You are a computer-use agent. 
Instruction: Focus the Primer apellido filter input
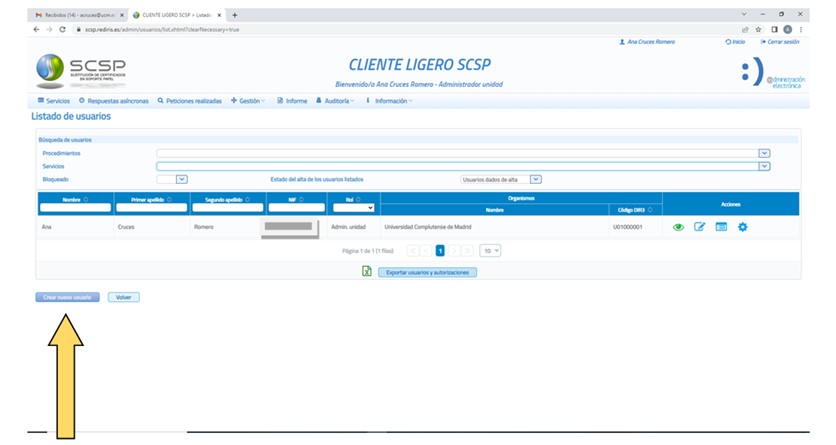(151, 208)
